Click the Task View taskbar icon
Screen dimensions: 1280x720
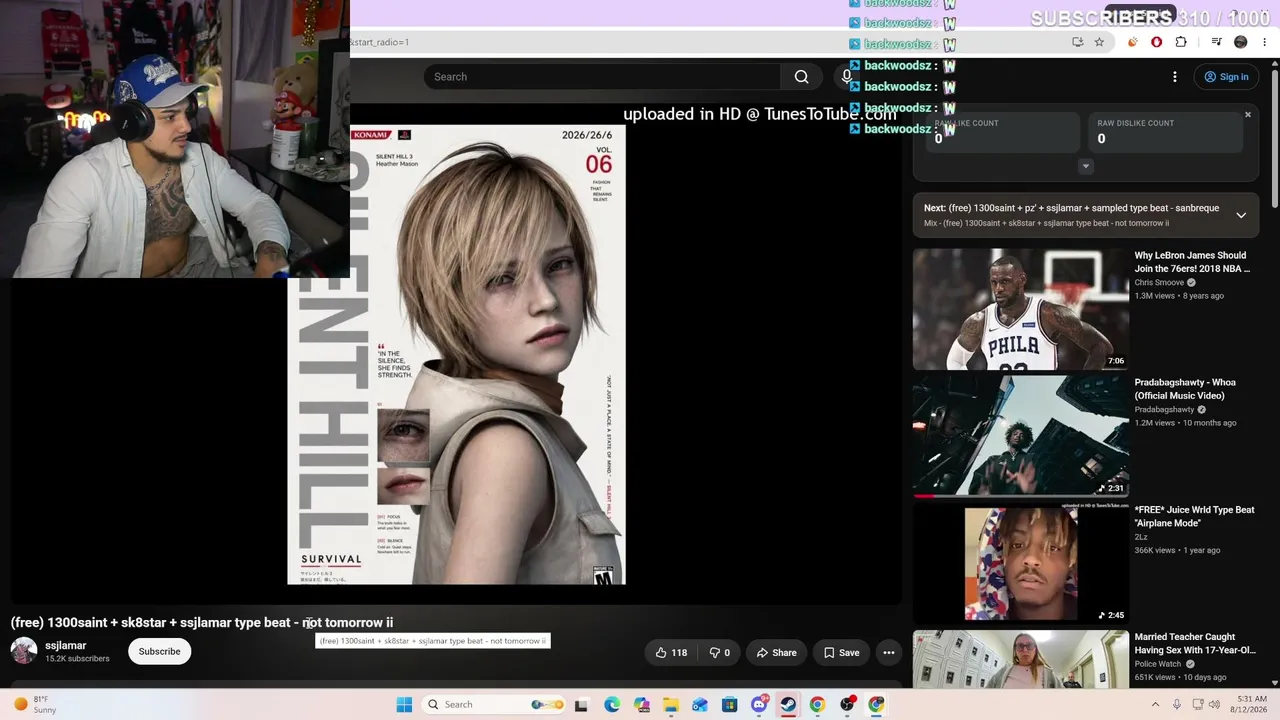pyautogui.click(x=581, y=704)
